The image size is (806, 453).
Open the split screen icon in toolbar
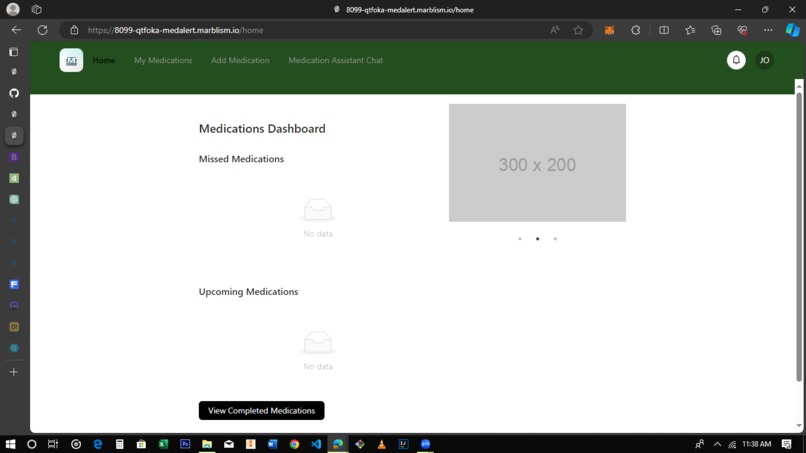tap(664, 30)
